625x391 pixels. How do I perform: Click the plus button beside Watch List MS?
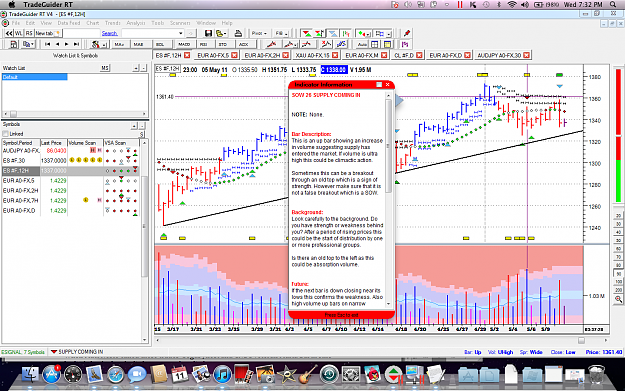pyautogui.click(x=136, y=68)
